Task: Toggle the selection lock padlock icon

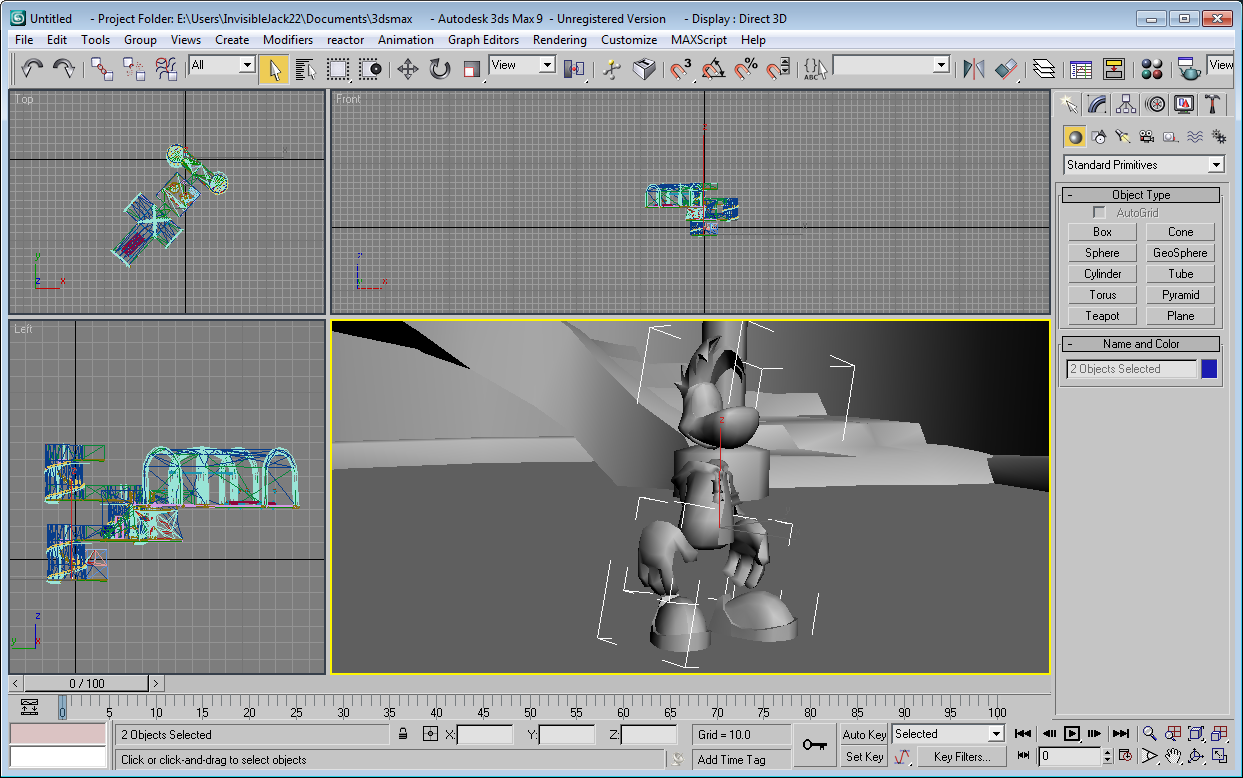Action: tap(402, 734)
